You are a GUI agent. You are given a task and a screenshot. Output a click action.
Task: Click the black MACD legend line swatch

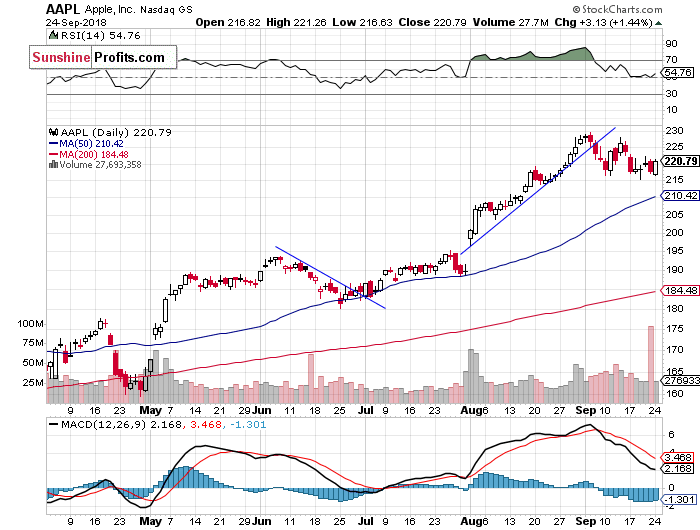click(54, 425)
